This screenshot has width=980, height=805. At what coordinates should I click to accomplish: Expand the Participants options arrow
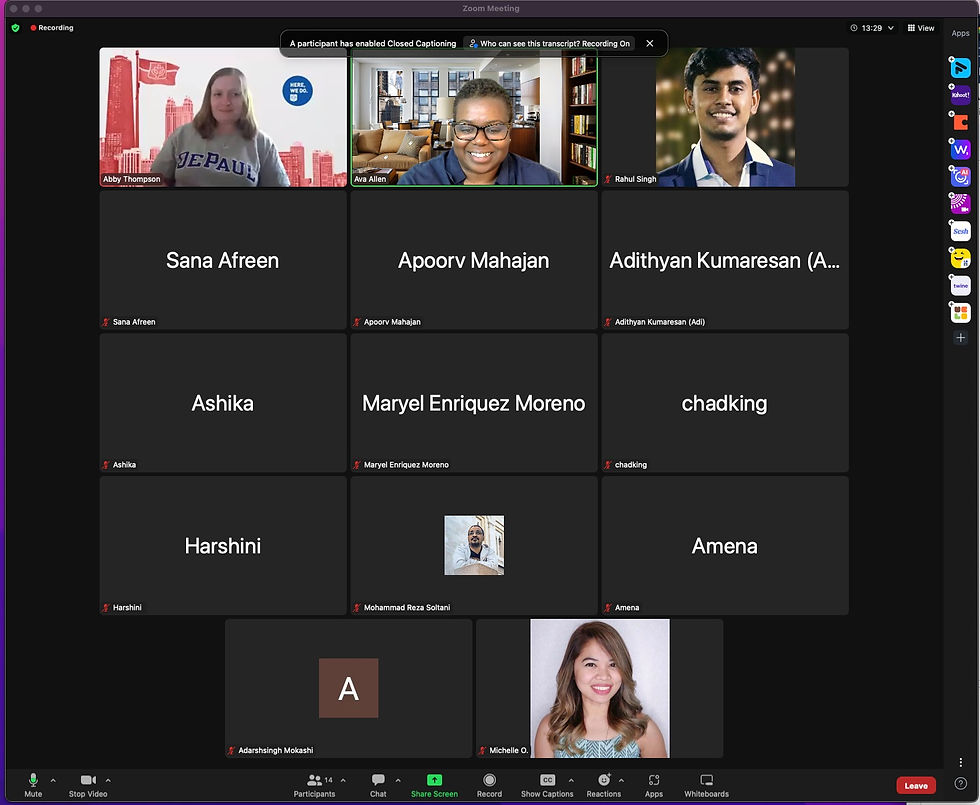pyautogui.click(x=343, y=780)
